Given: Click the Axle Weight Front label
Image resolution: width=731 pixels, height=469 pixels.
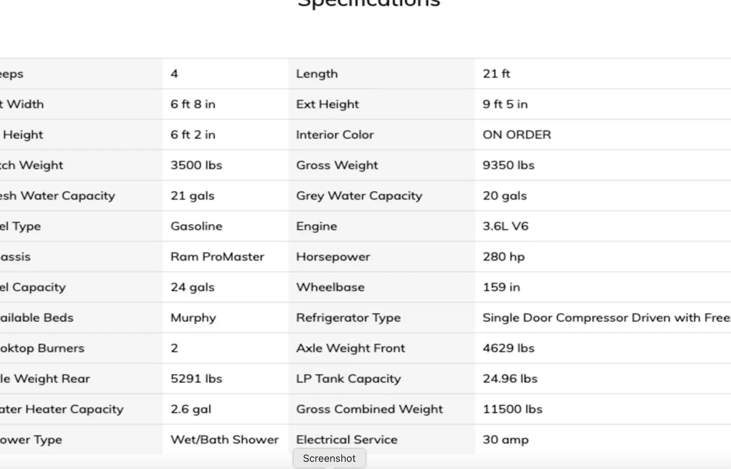Looking at the screenshot, I should (350, 348).
